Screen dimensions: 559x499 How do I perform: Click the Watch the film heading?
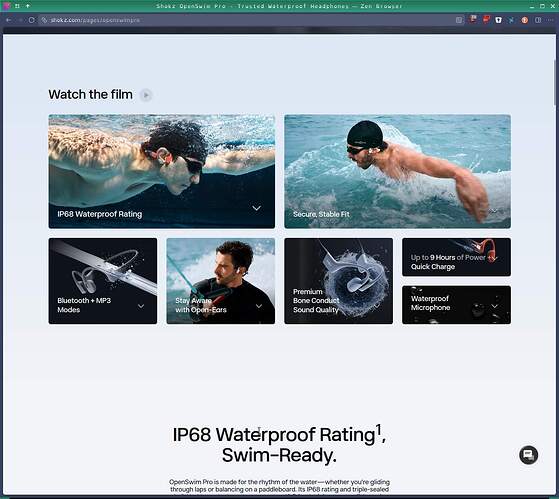coord(91,95)
